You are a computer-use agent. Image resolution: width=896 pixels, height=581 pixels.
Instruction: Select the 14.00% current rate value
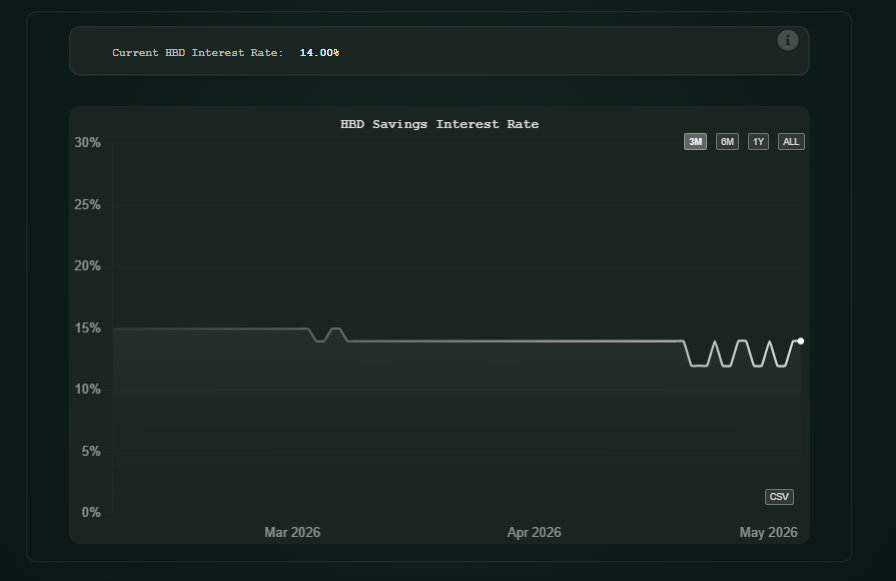[x=319, y=53]
